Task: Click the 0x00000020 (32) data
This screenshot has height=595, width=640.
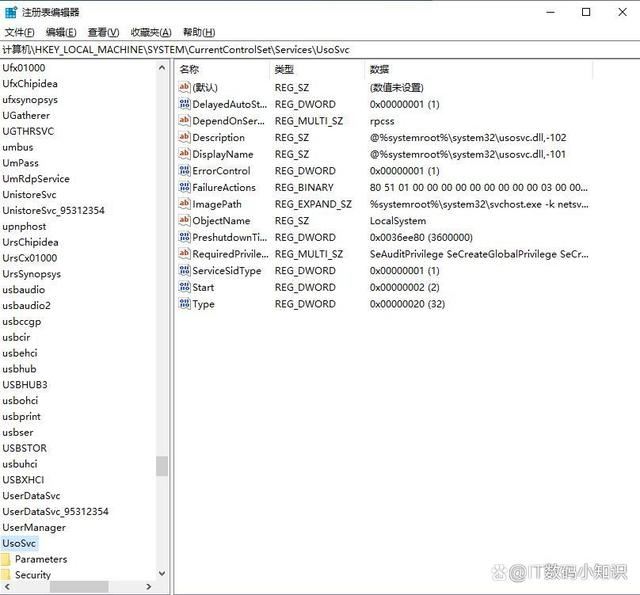Action: click(x=407, y=304)
